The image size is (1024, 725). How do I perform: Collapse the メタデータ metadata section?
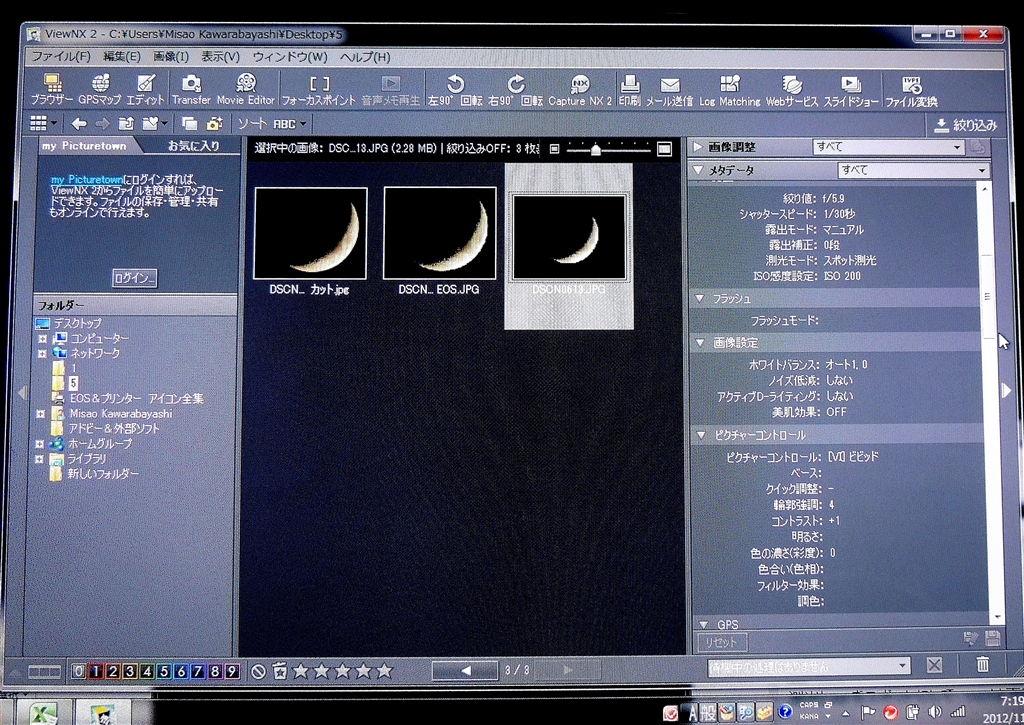click(x=698, y=170)
